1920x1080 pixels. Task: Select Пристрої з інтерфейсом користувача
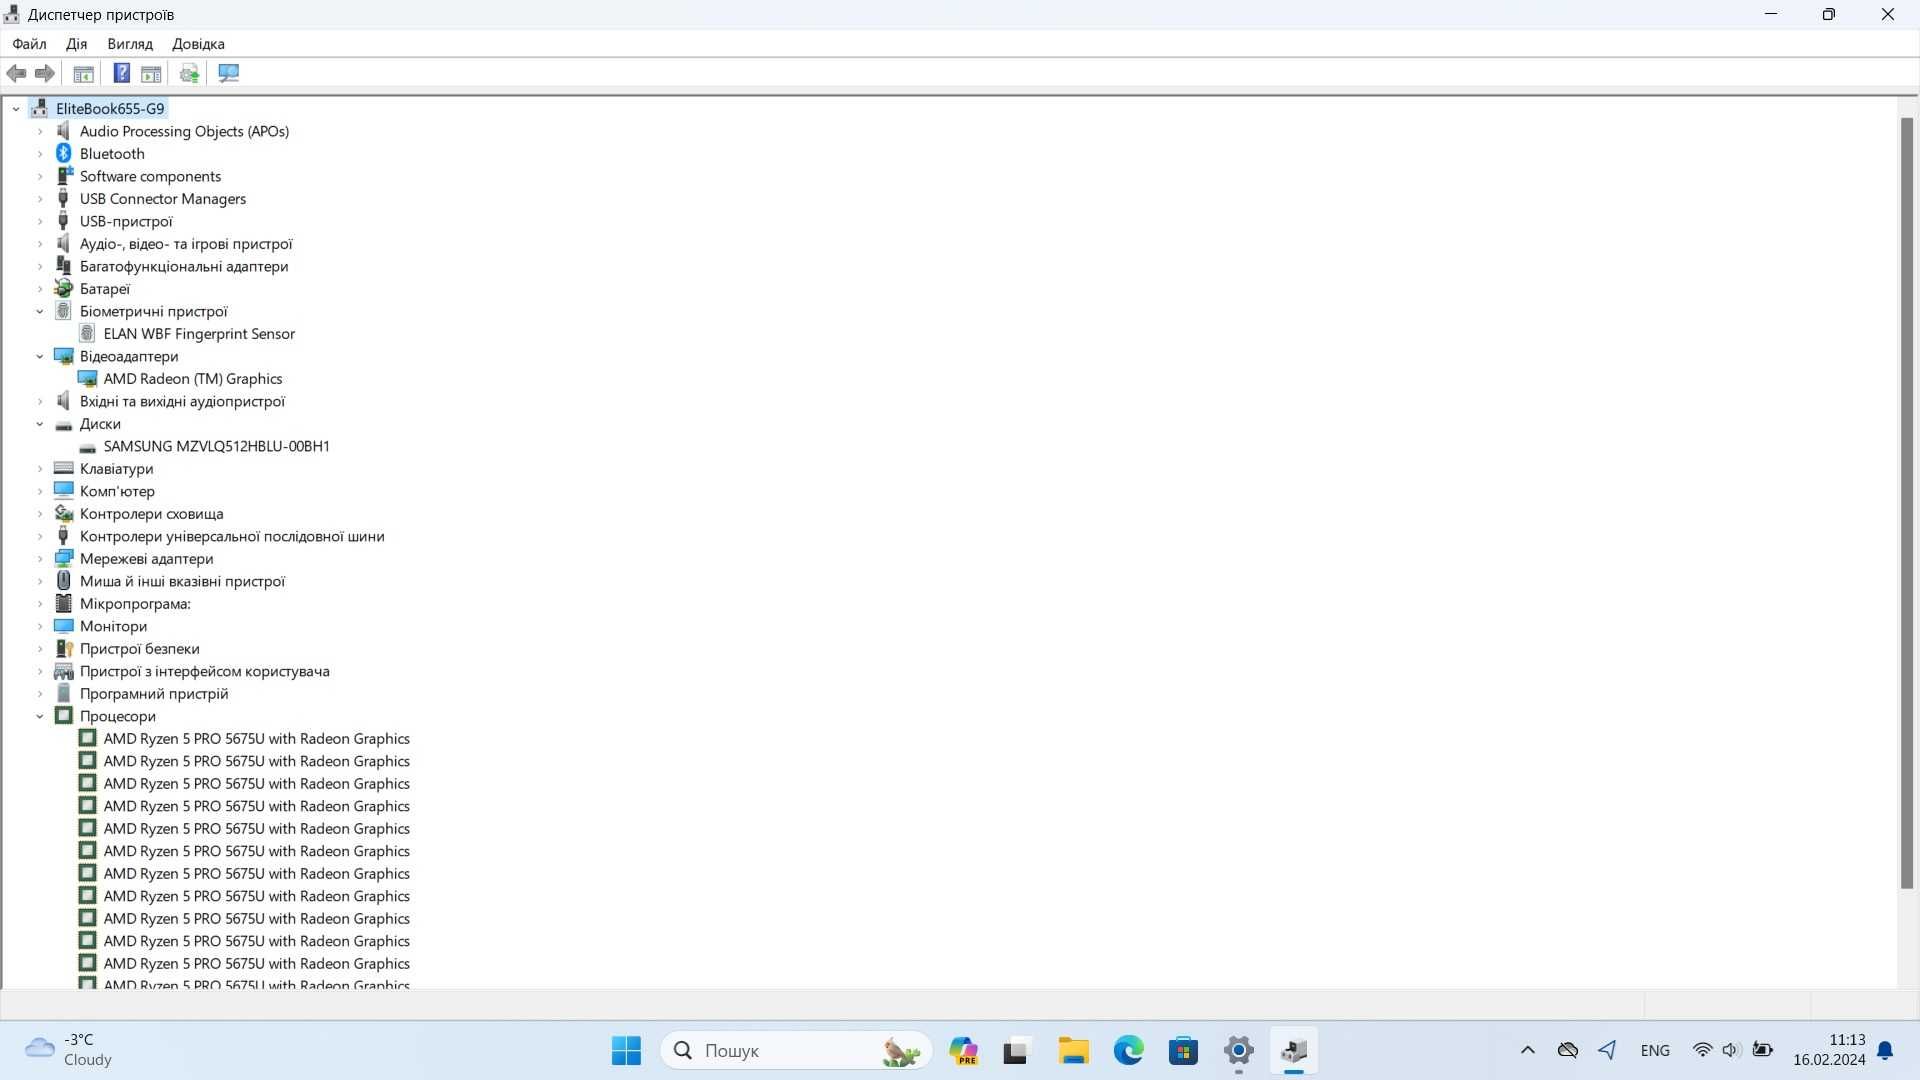click(x=204, y=671)
